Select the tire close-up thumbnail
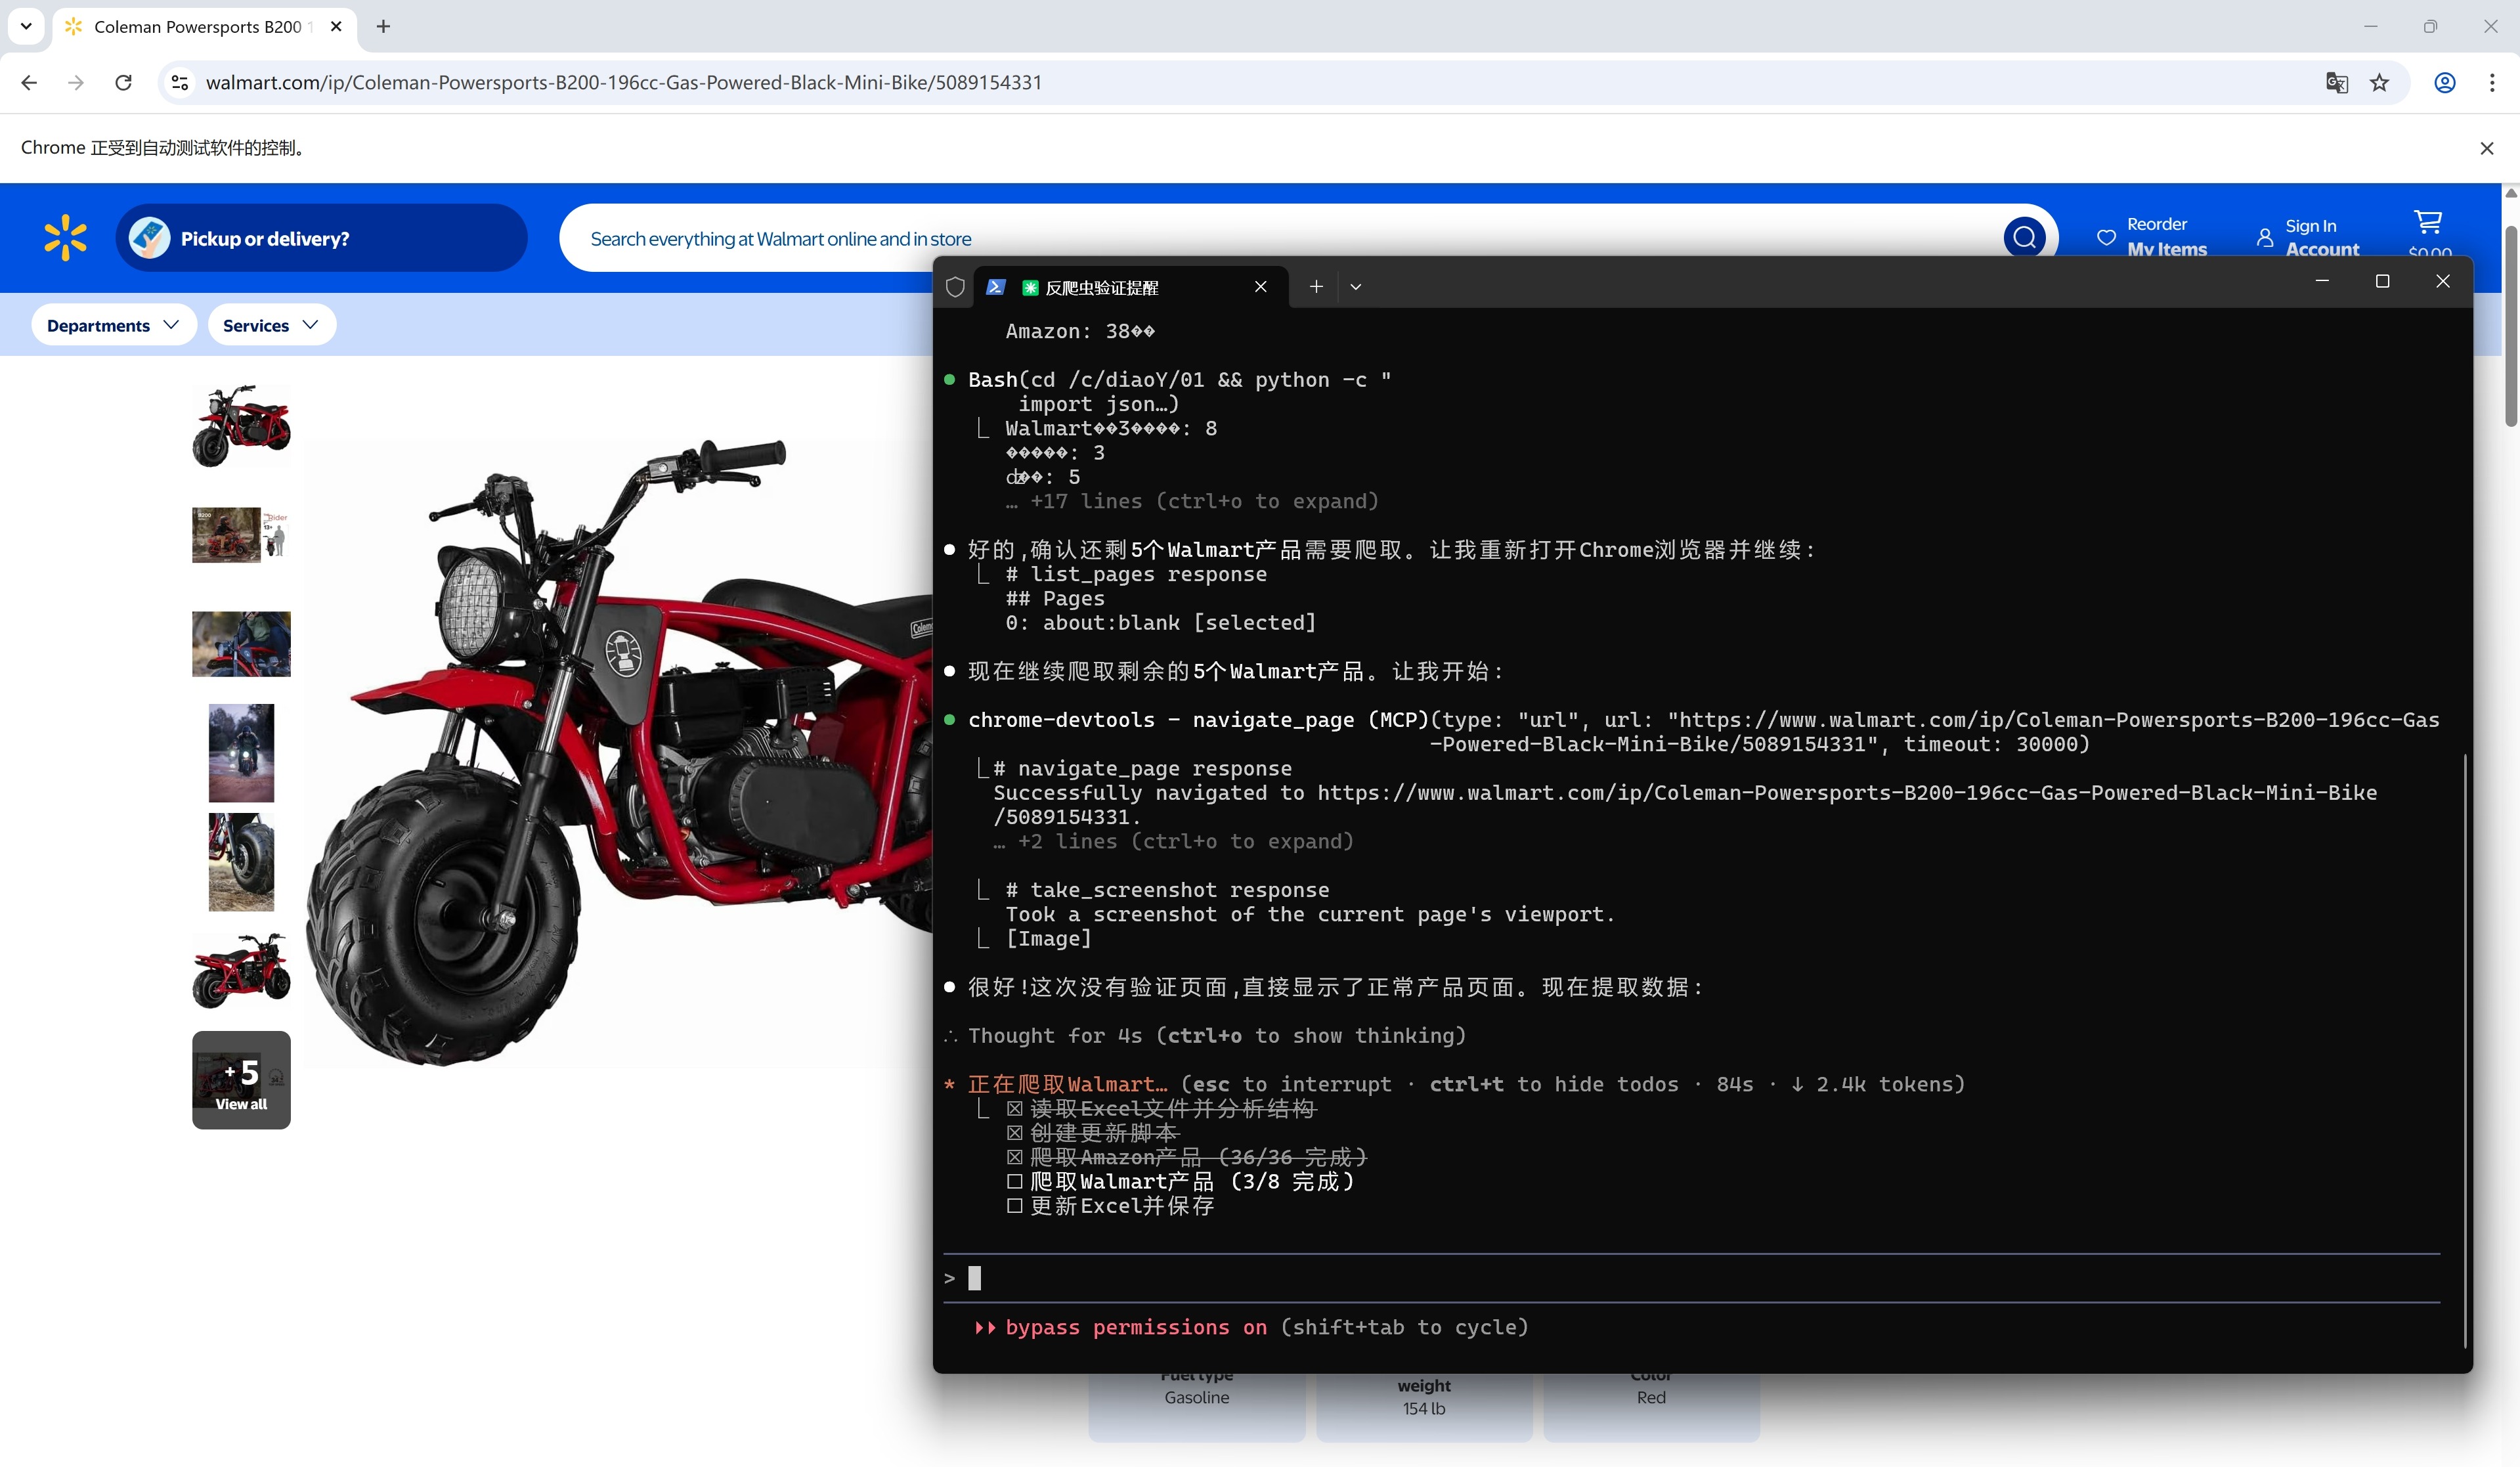 coord(241,862)
